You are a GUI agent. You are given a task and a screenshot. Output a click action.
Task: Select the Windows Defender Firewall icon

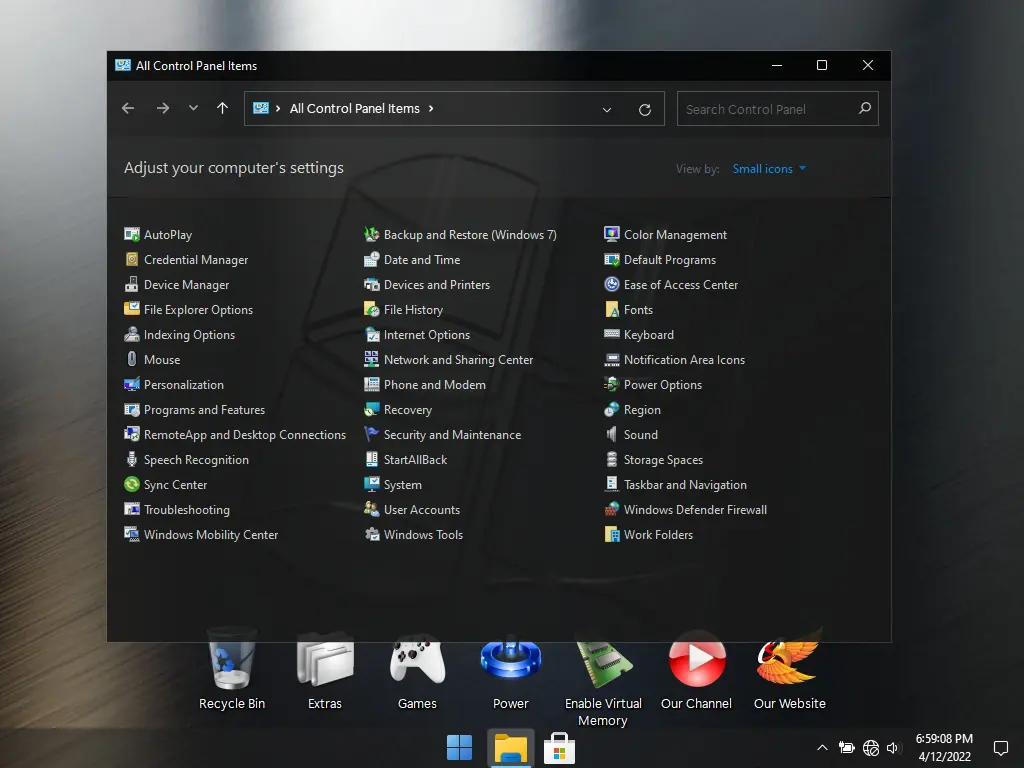tap(612, 509)
